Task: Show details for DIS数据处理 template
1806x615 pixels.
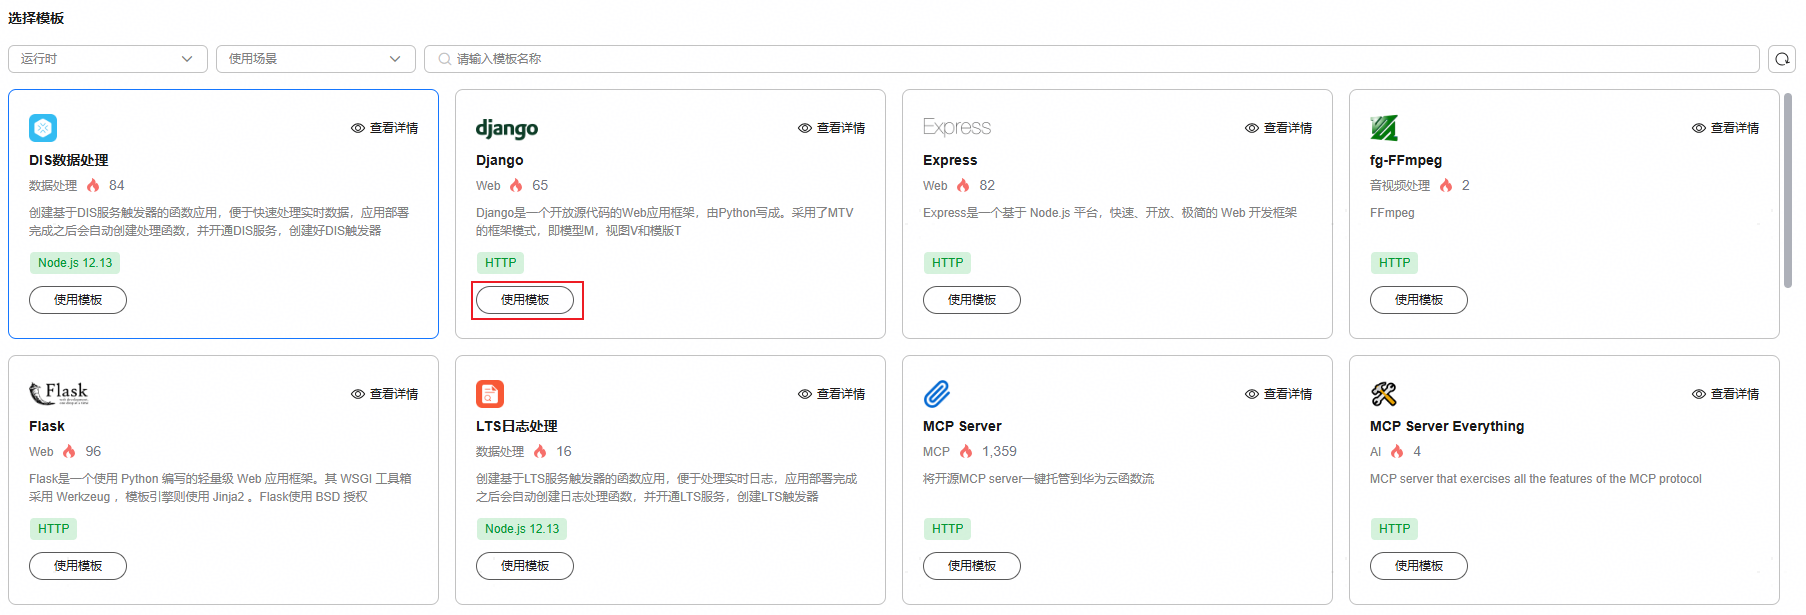Action: tap(385, 128)
